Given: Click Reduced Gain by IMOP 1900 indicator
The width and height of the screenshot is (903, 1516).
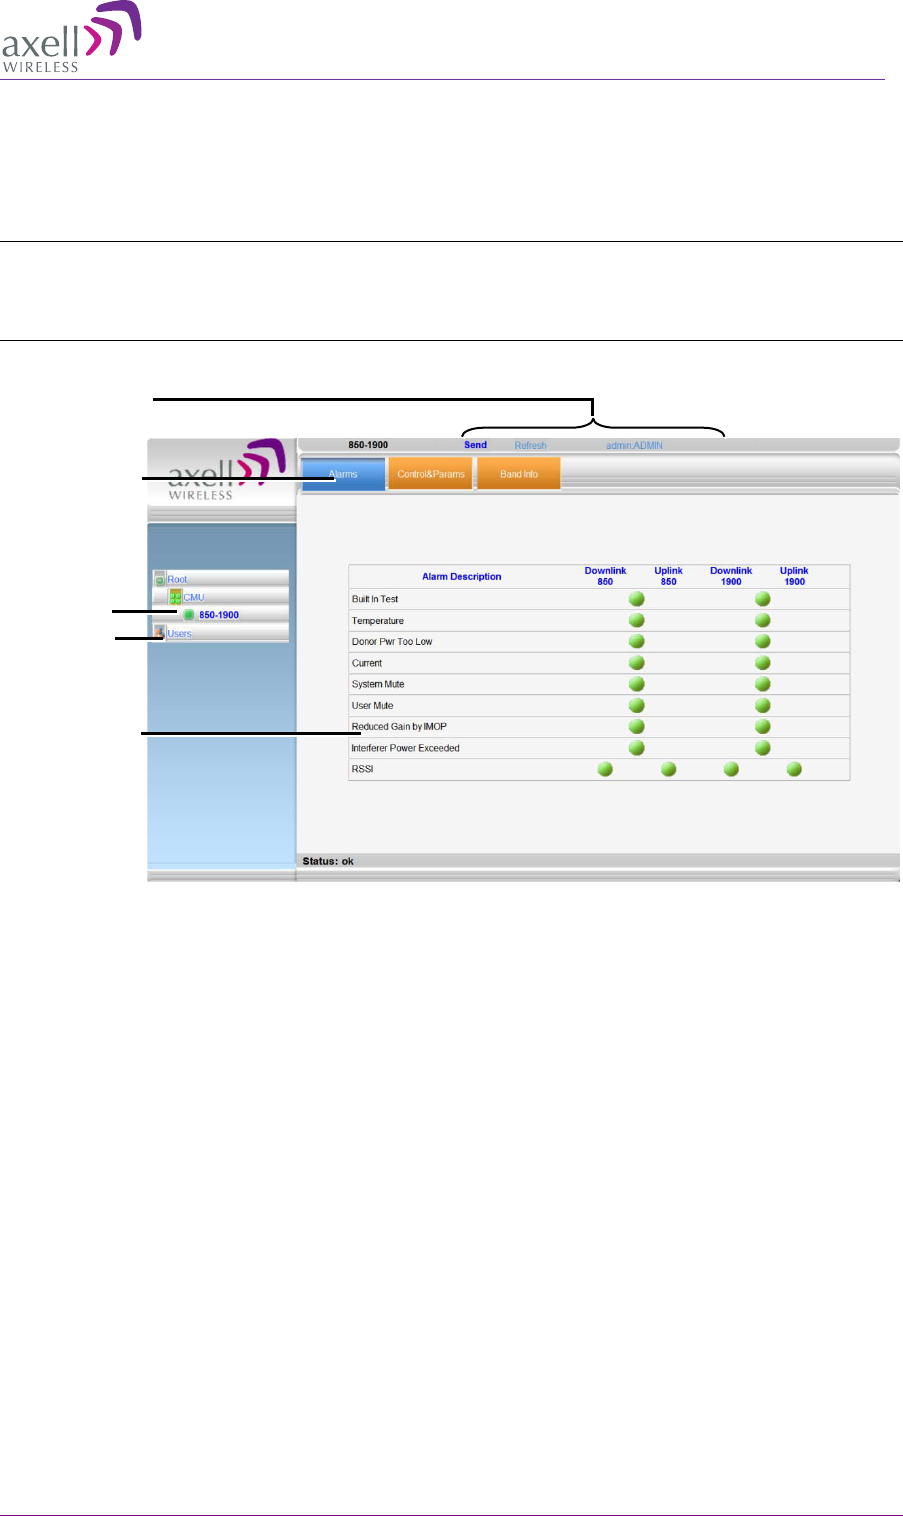Looking at the screenshot, I should point(762,727).
